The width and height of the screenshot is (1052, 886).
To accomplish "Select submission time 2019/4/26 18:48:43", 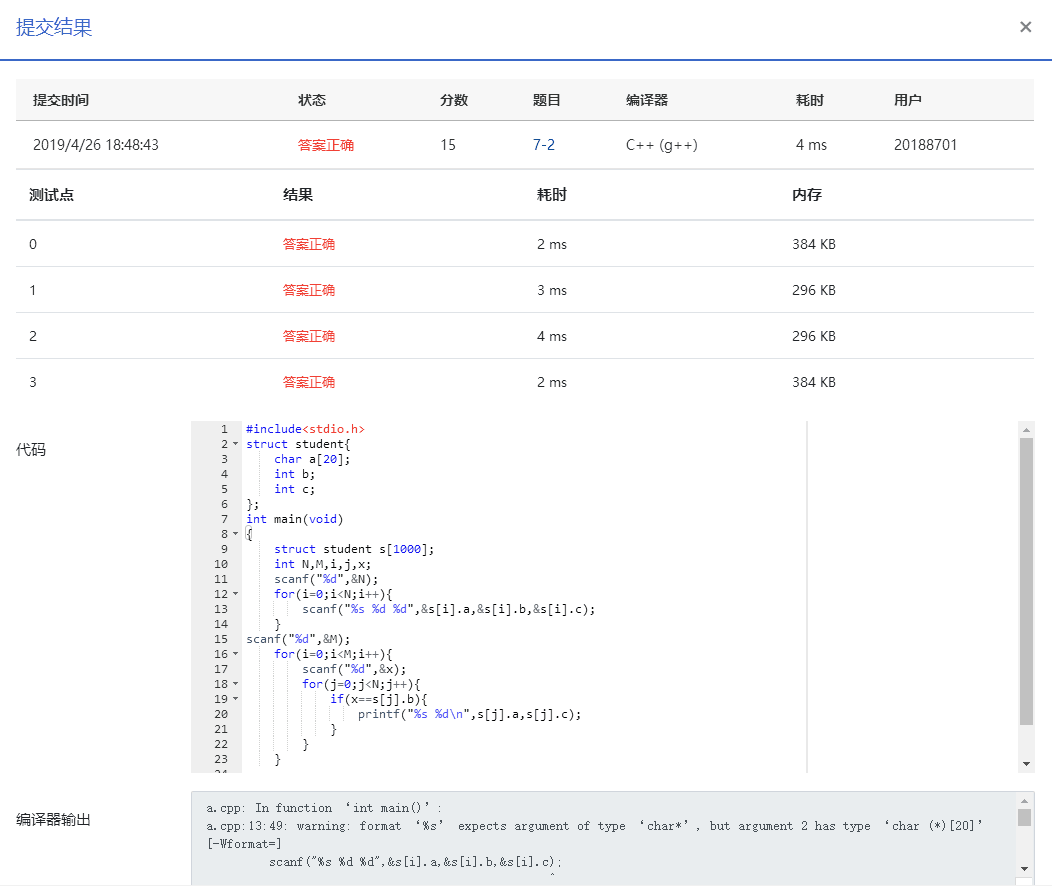I will click(96, 145).
